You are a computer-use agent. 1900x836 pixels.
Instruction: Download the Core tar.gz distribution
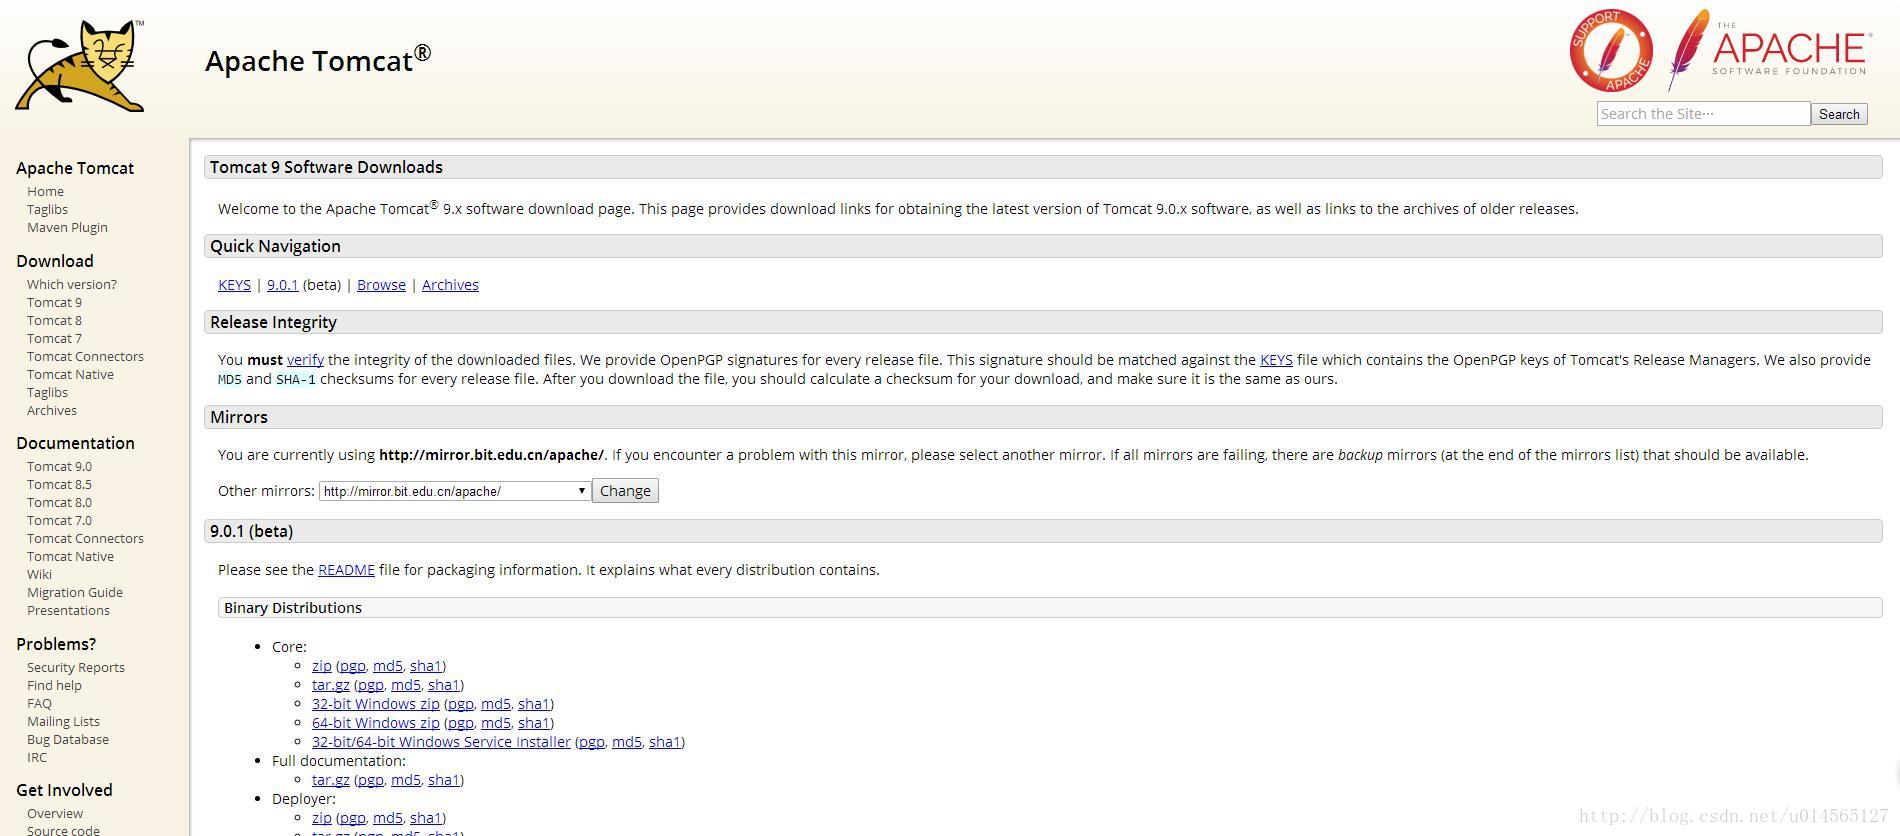tap(330, 685)
